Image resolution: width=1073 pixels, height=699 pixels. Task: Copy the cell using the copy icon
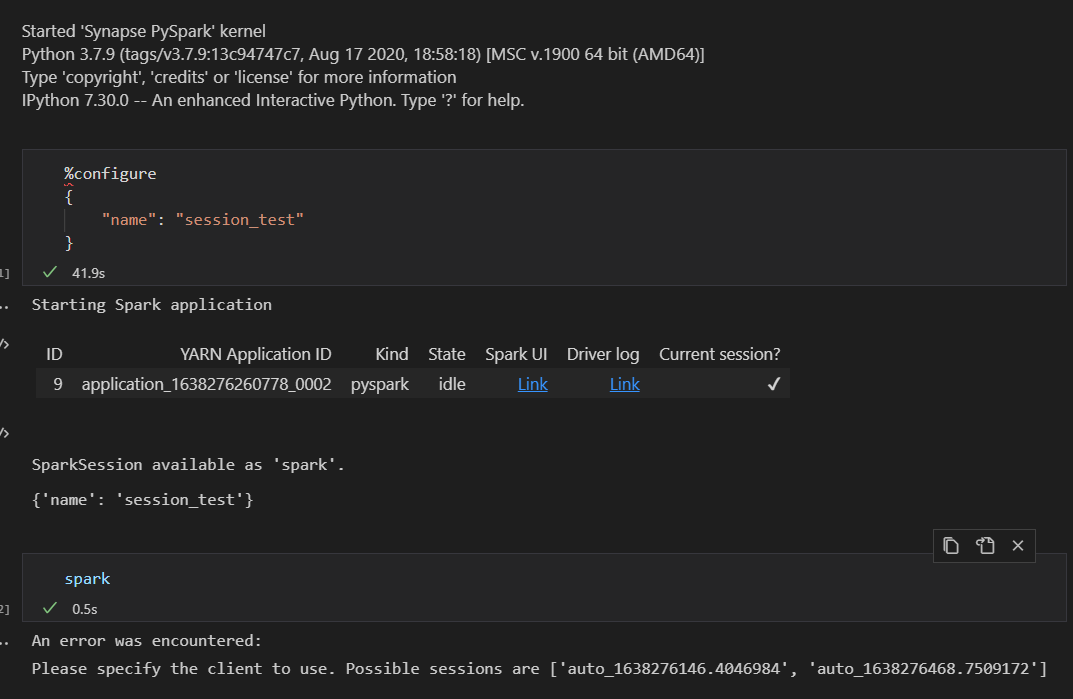tap(951, 546)
